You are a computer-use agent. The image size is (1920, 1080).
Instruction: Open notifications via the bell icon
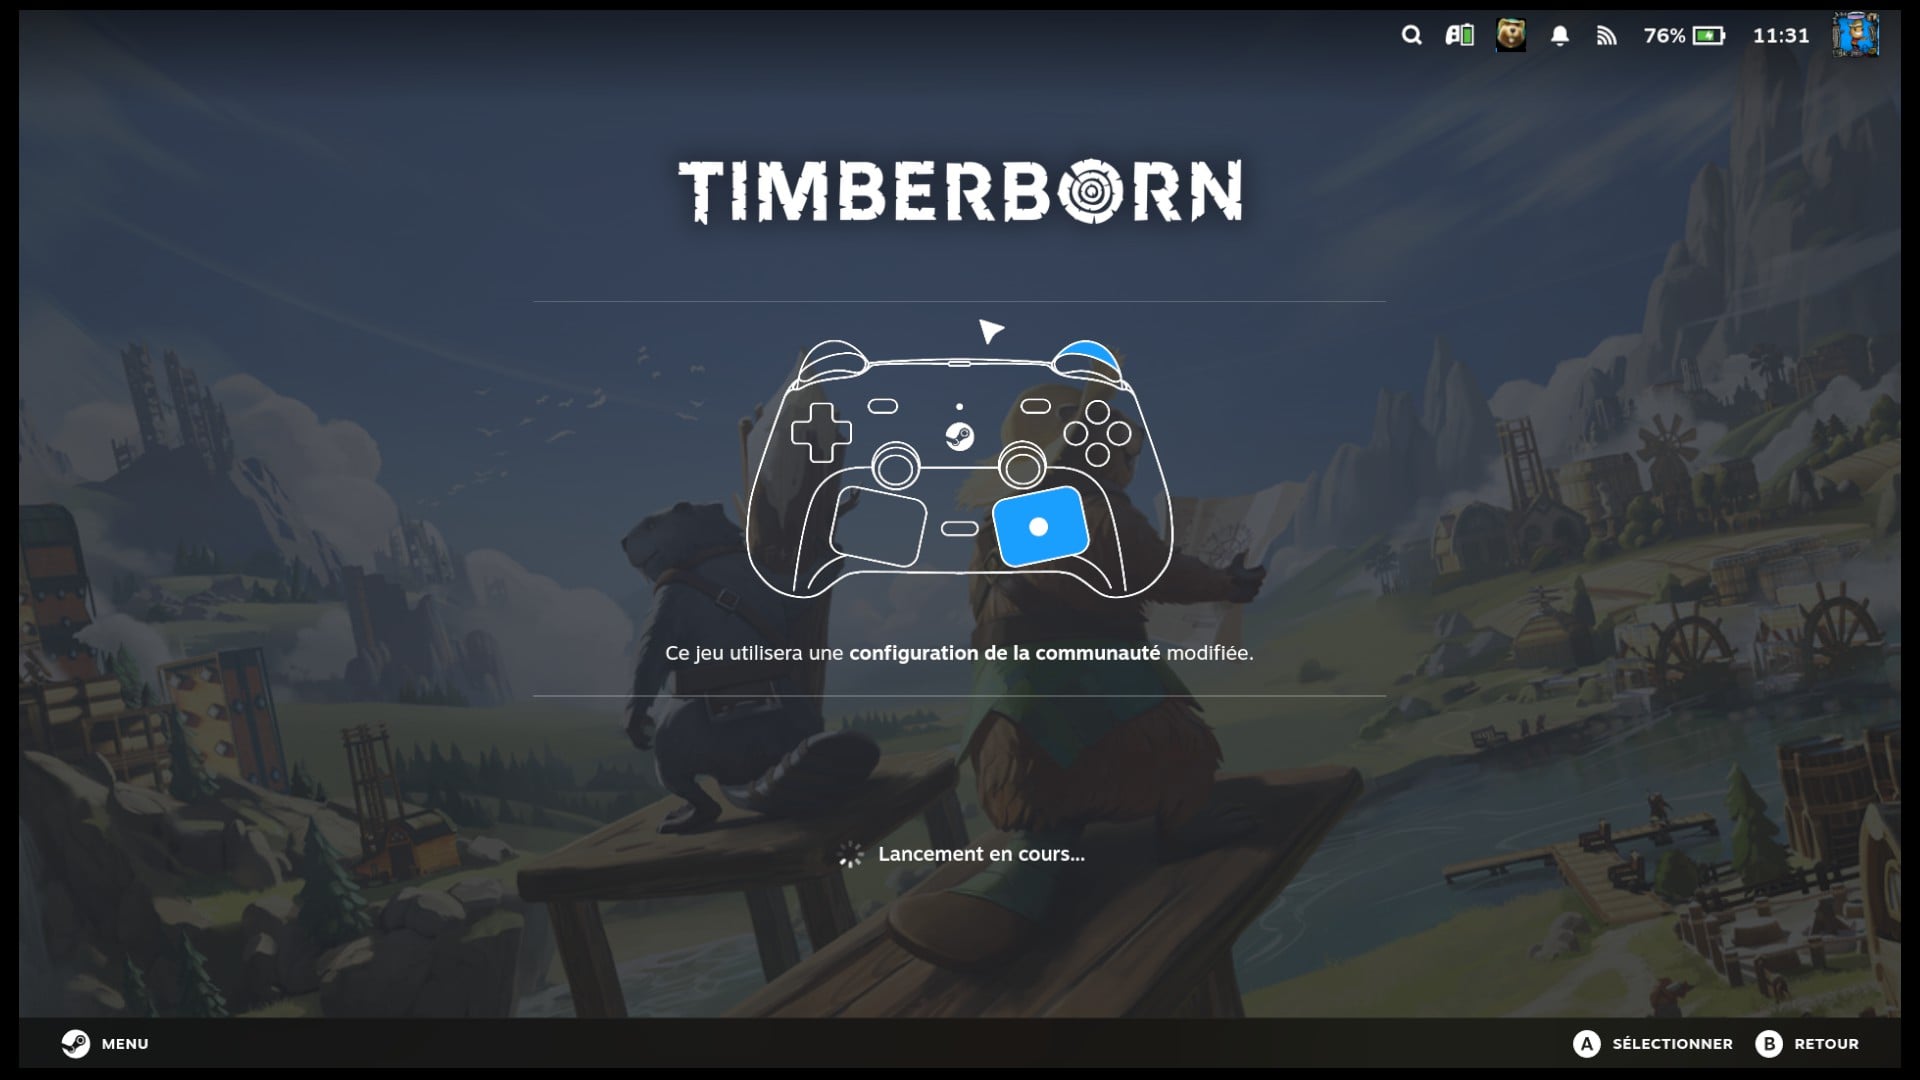(x=1559, y=36)
